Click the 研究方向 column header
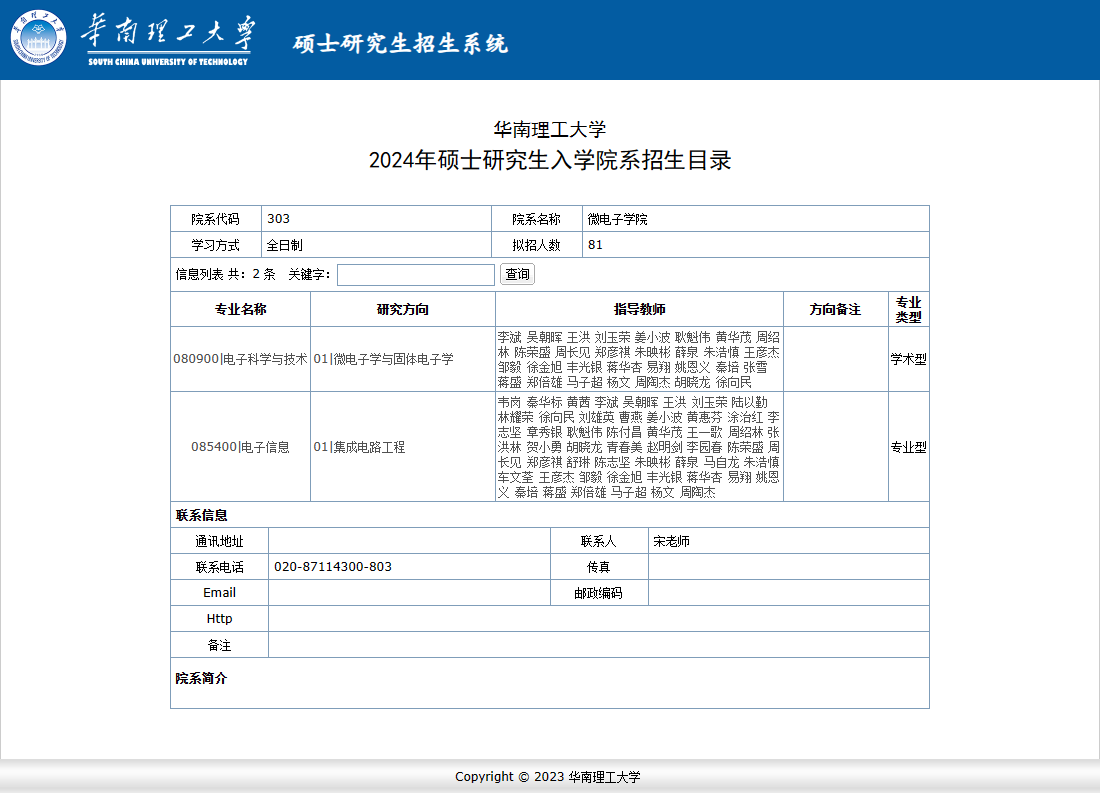Viewport: 1101px width, 793px height. 402,309
